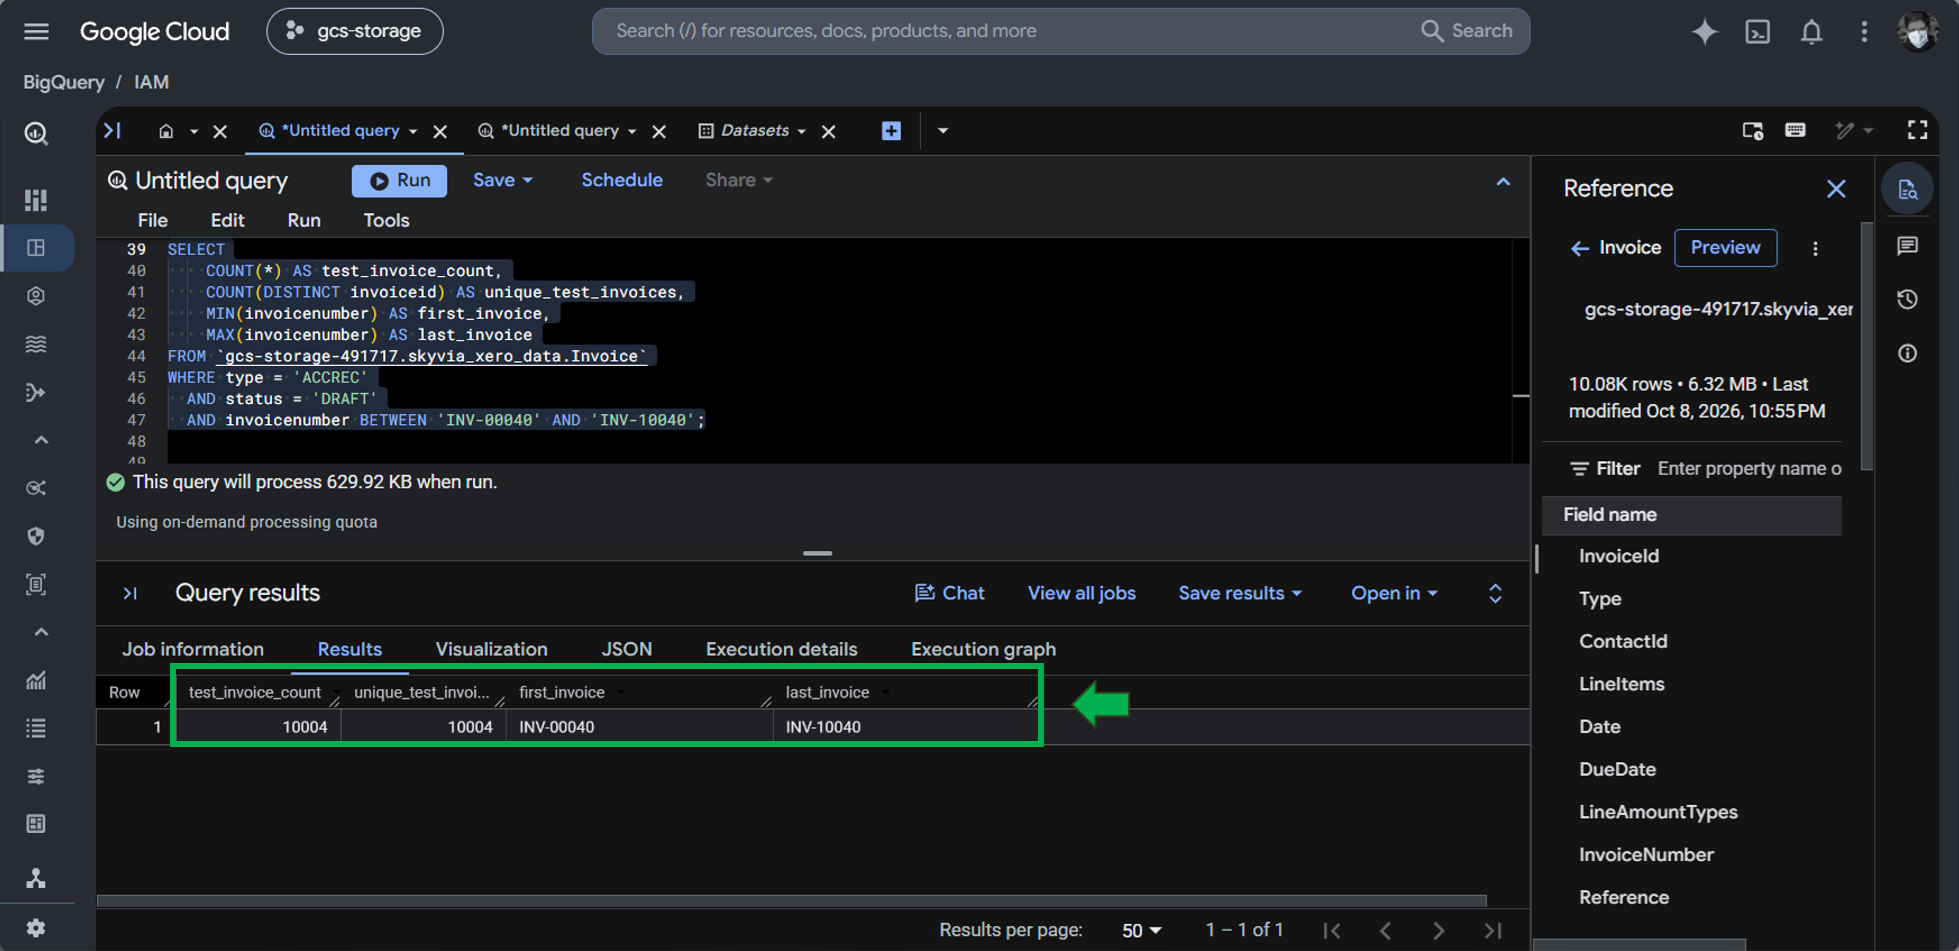Open the comments panel icon

(1907, 246)
